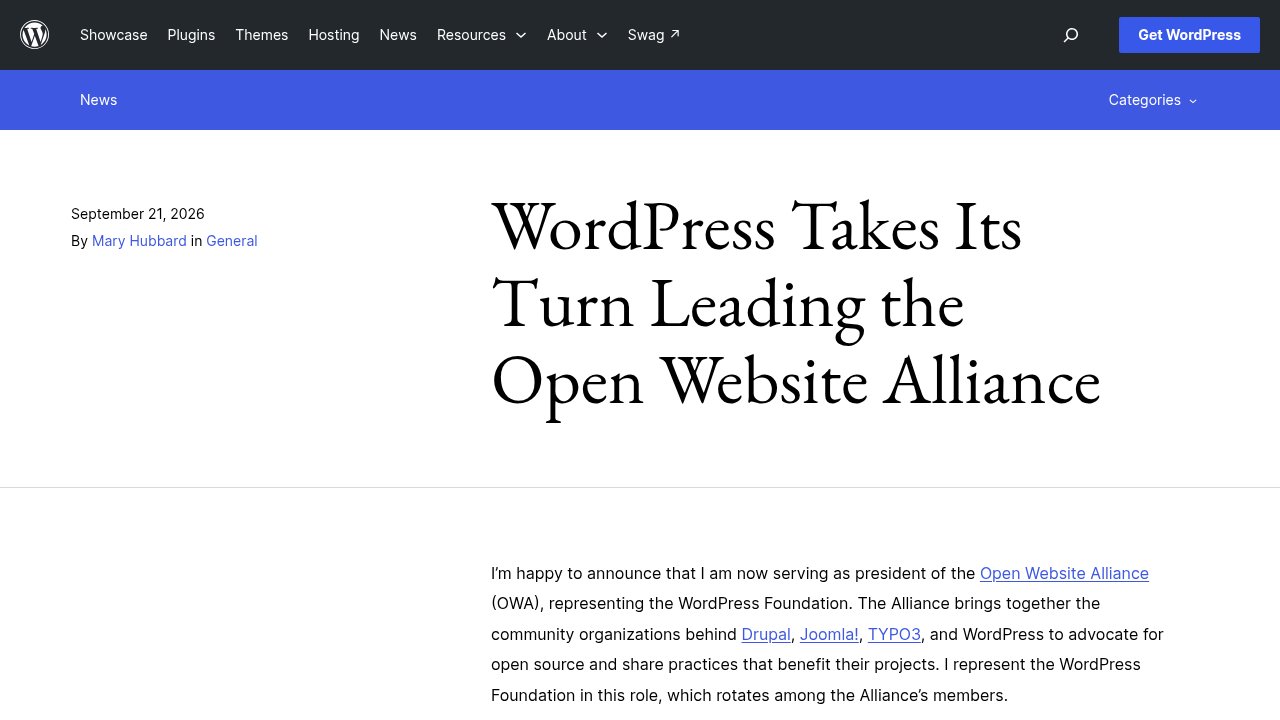Click the Swag external link arrow
Screen dimensions: 1280x720
(675, 34)
